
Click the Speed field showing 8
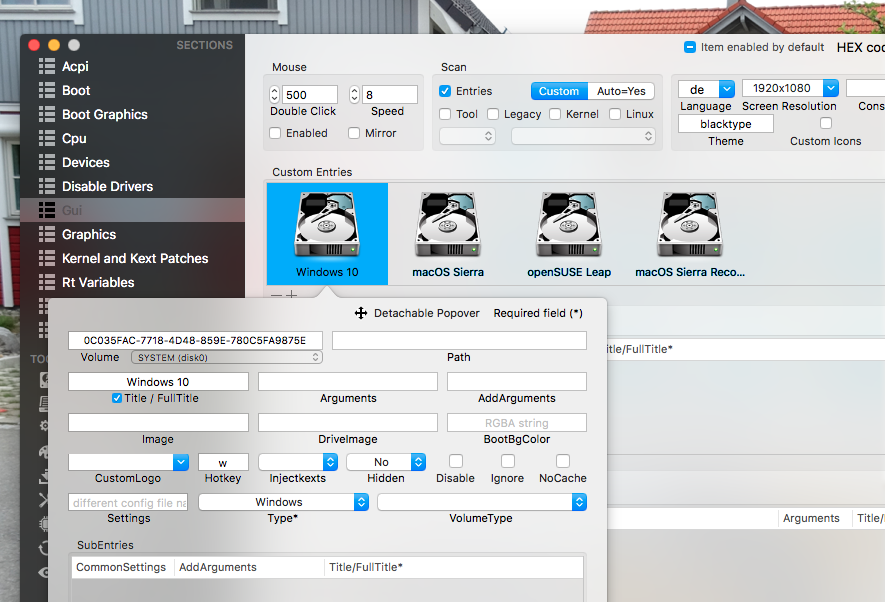tap(389, 94)
